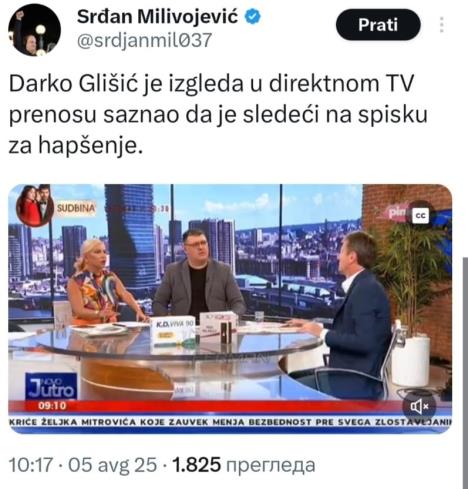Click the round promo picture in video corner
Screen dimensions: 468x489
35,206
